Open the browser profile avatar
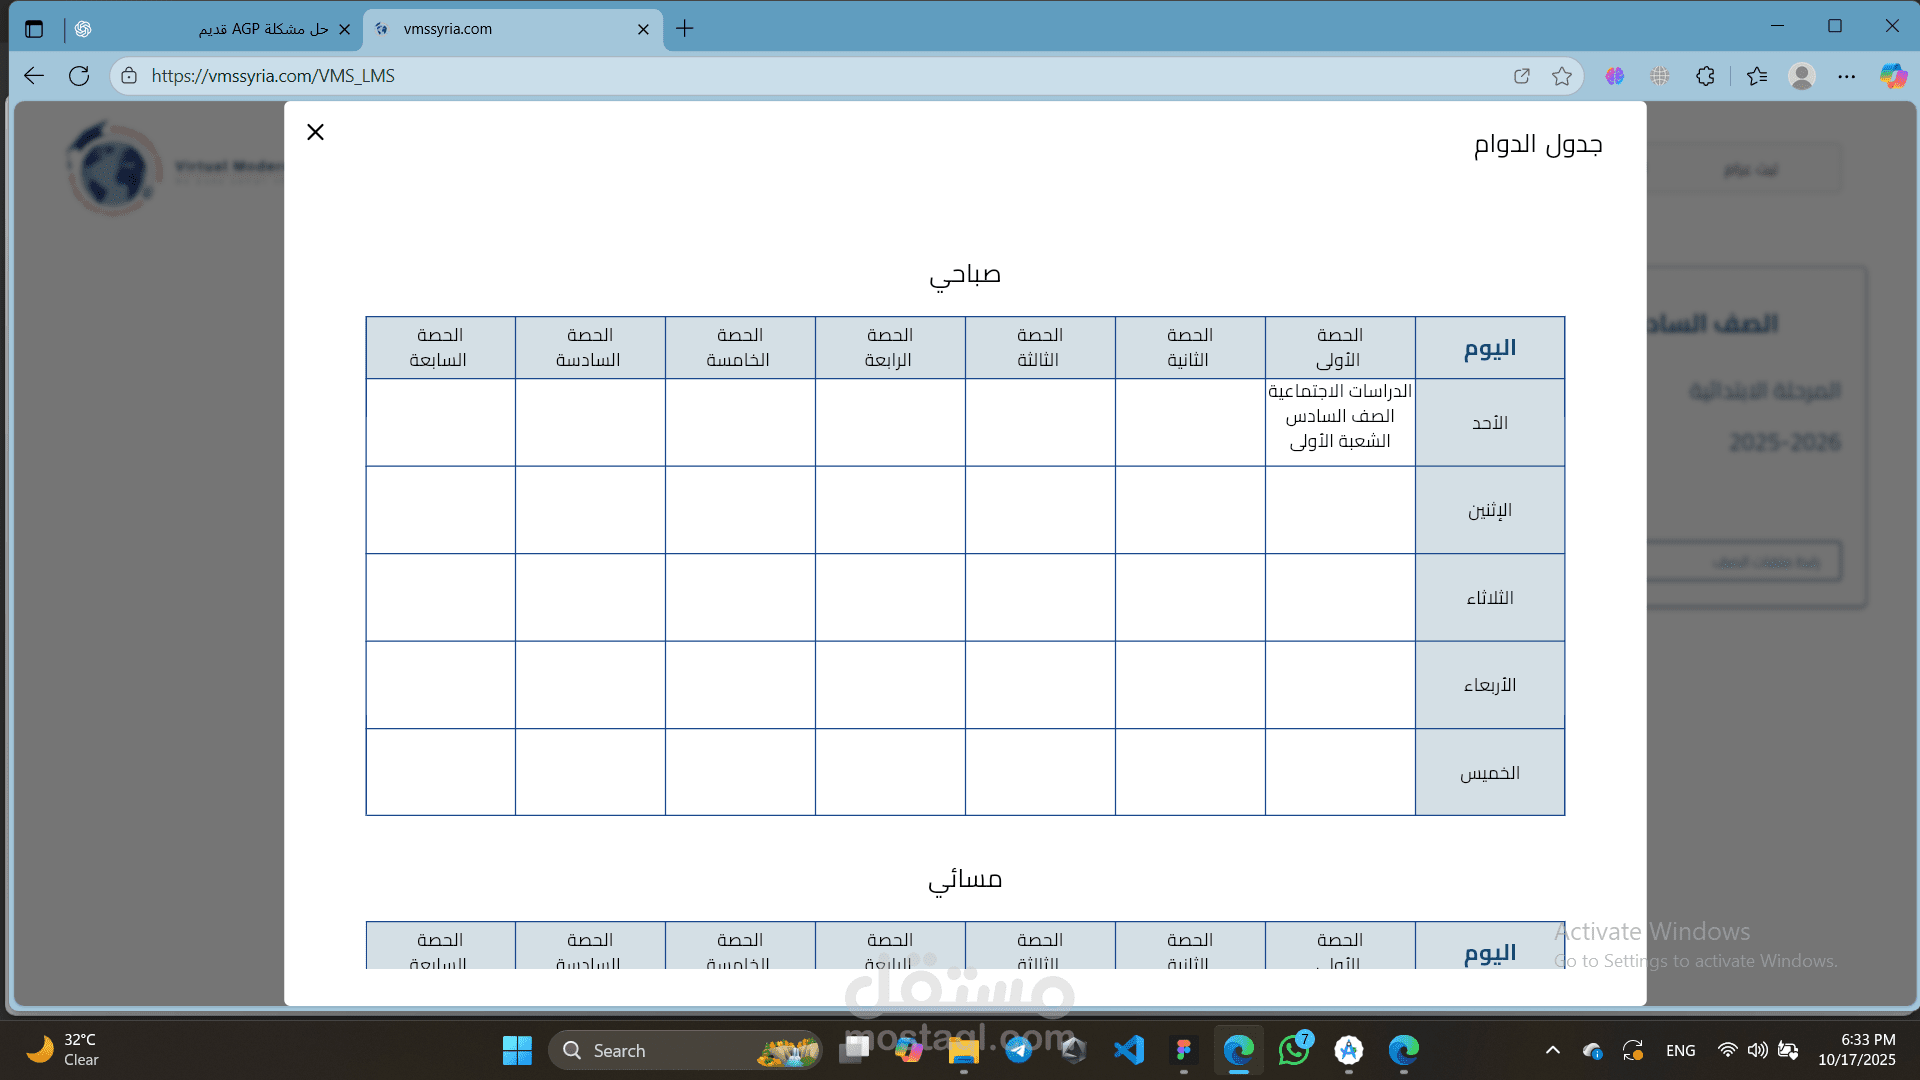This screenshot has width=1920, height=1080. tap(1802, 76)
